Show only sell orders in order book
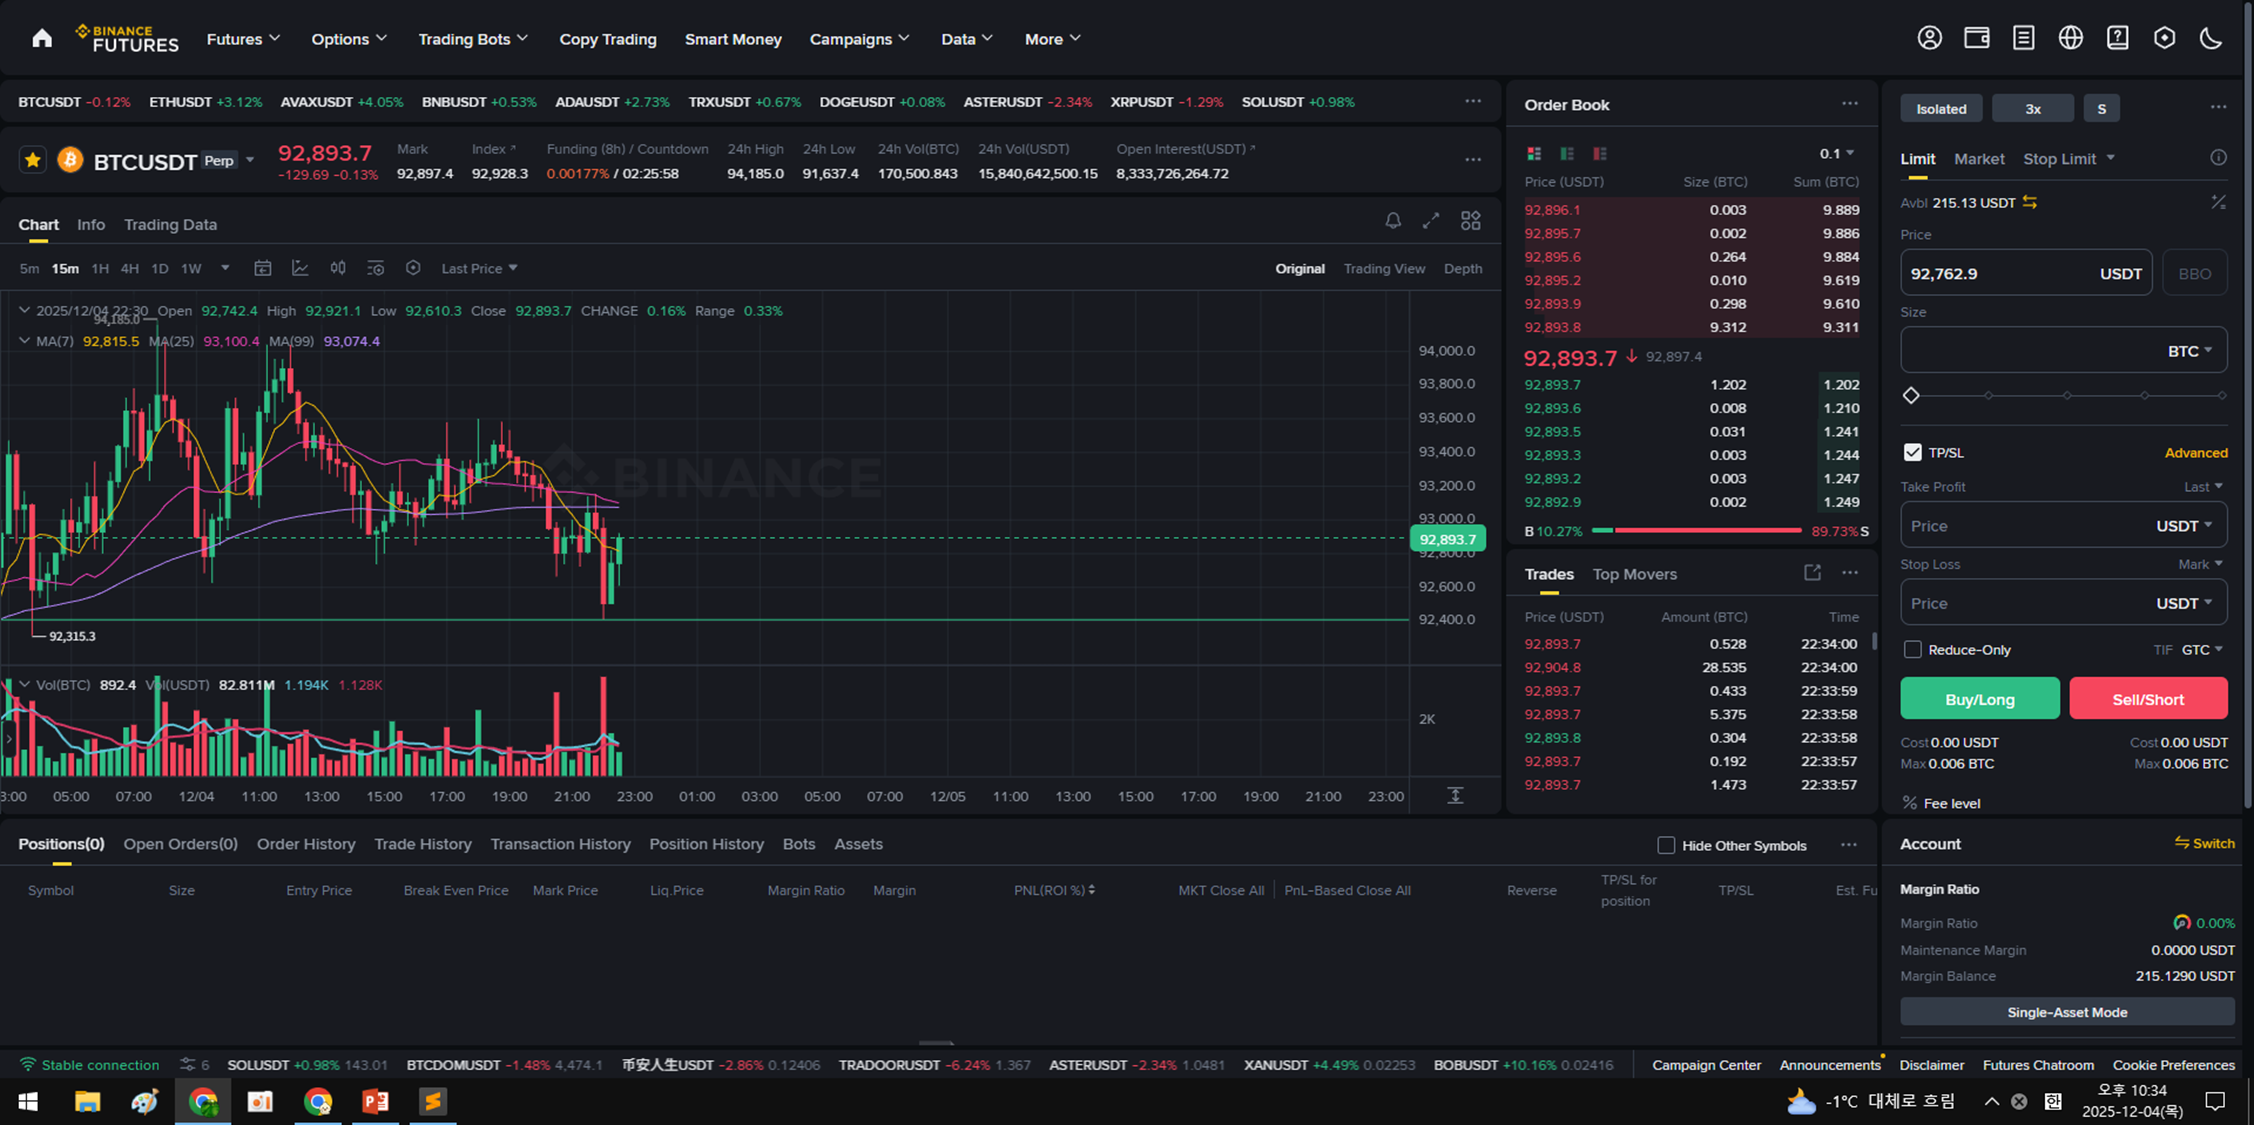The width and height of the screenshot is (2254, 1125). [1600, 154]
